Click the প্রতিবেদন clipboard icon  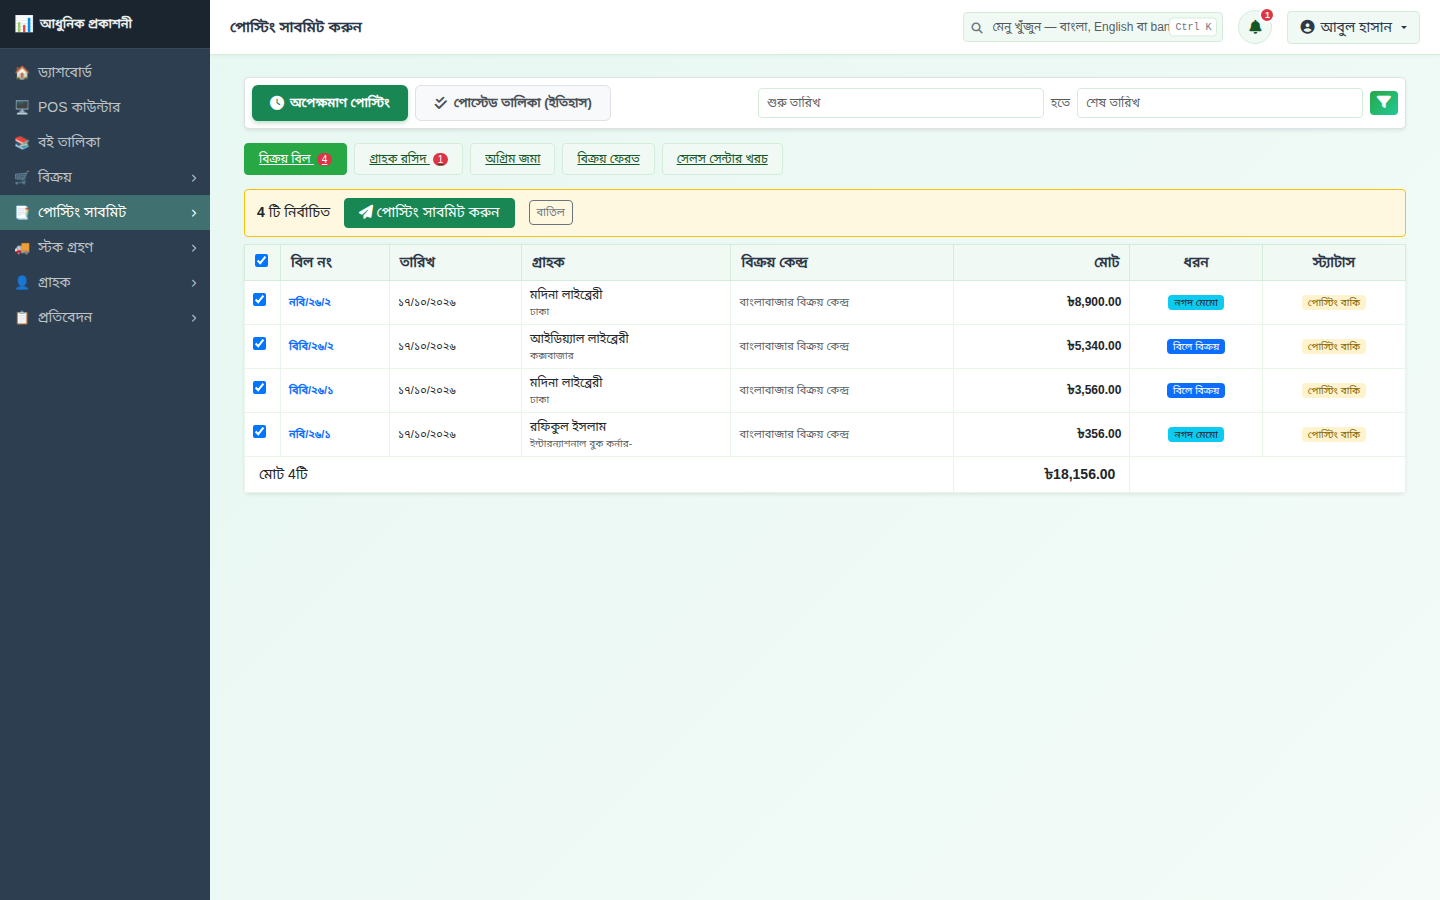(22, 317)
